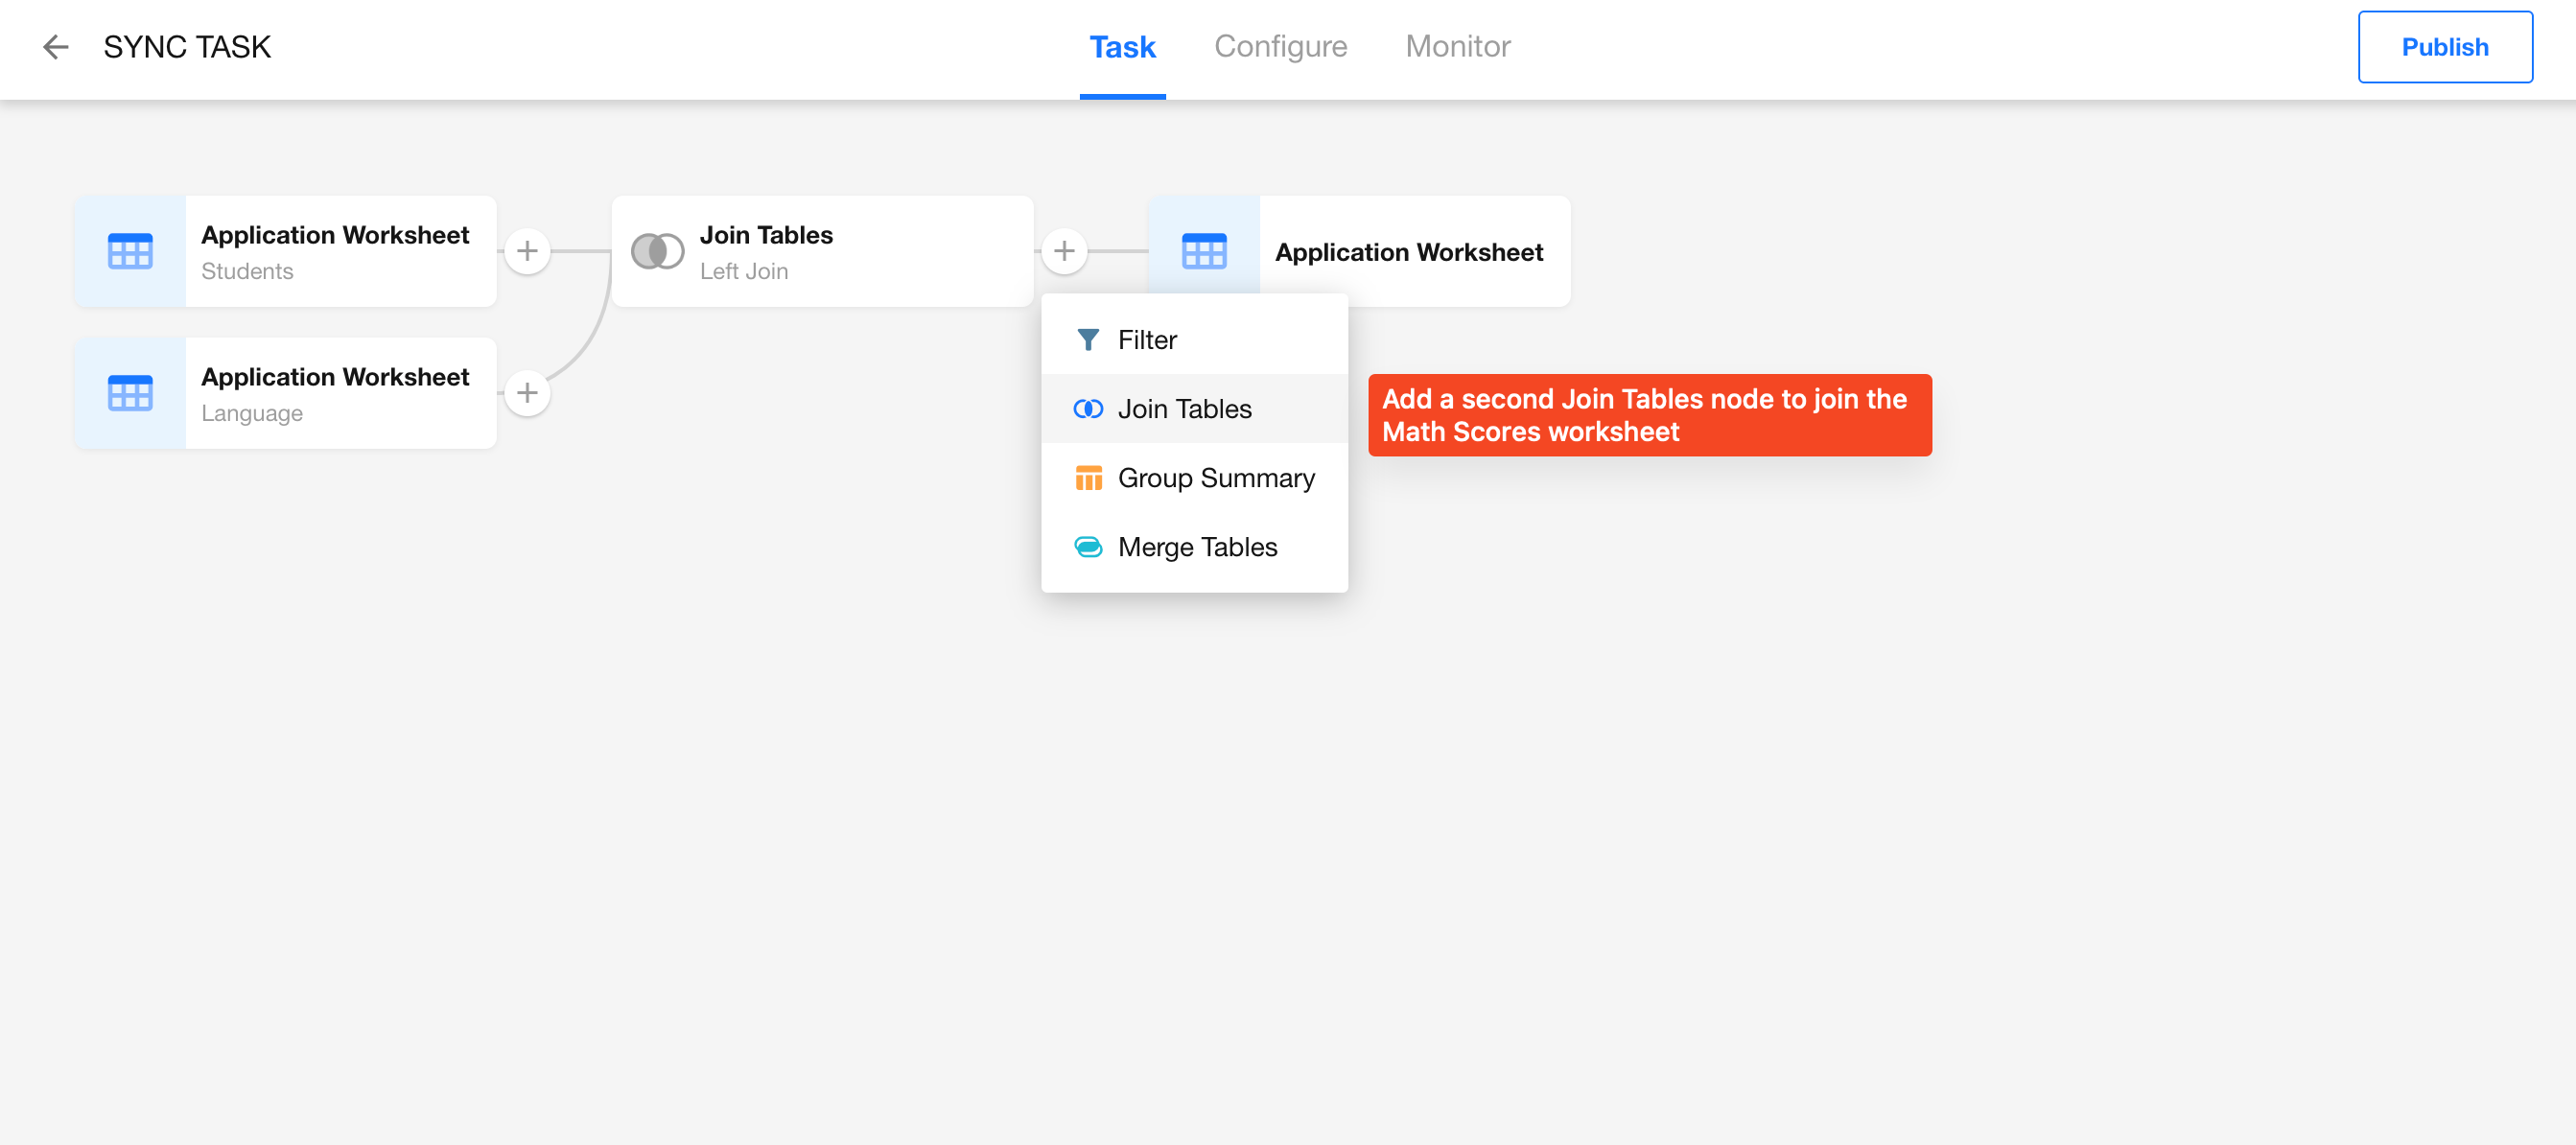The image size is (2576, 1145).
Task: Open the Monitor tab
Action: 1457,47
